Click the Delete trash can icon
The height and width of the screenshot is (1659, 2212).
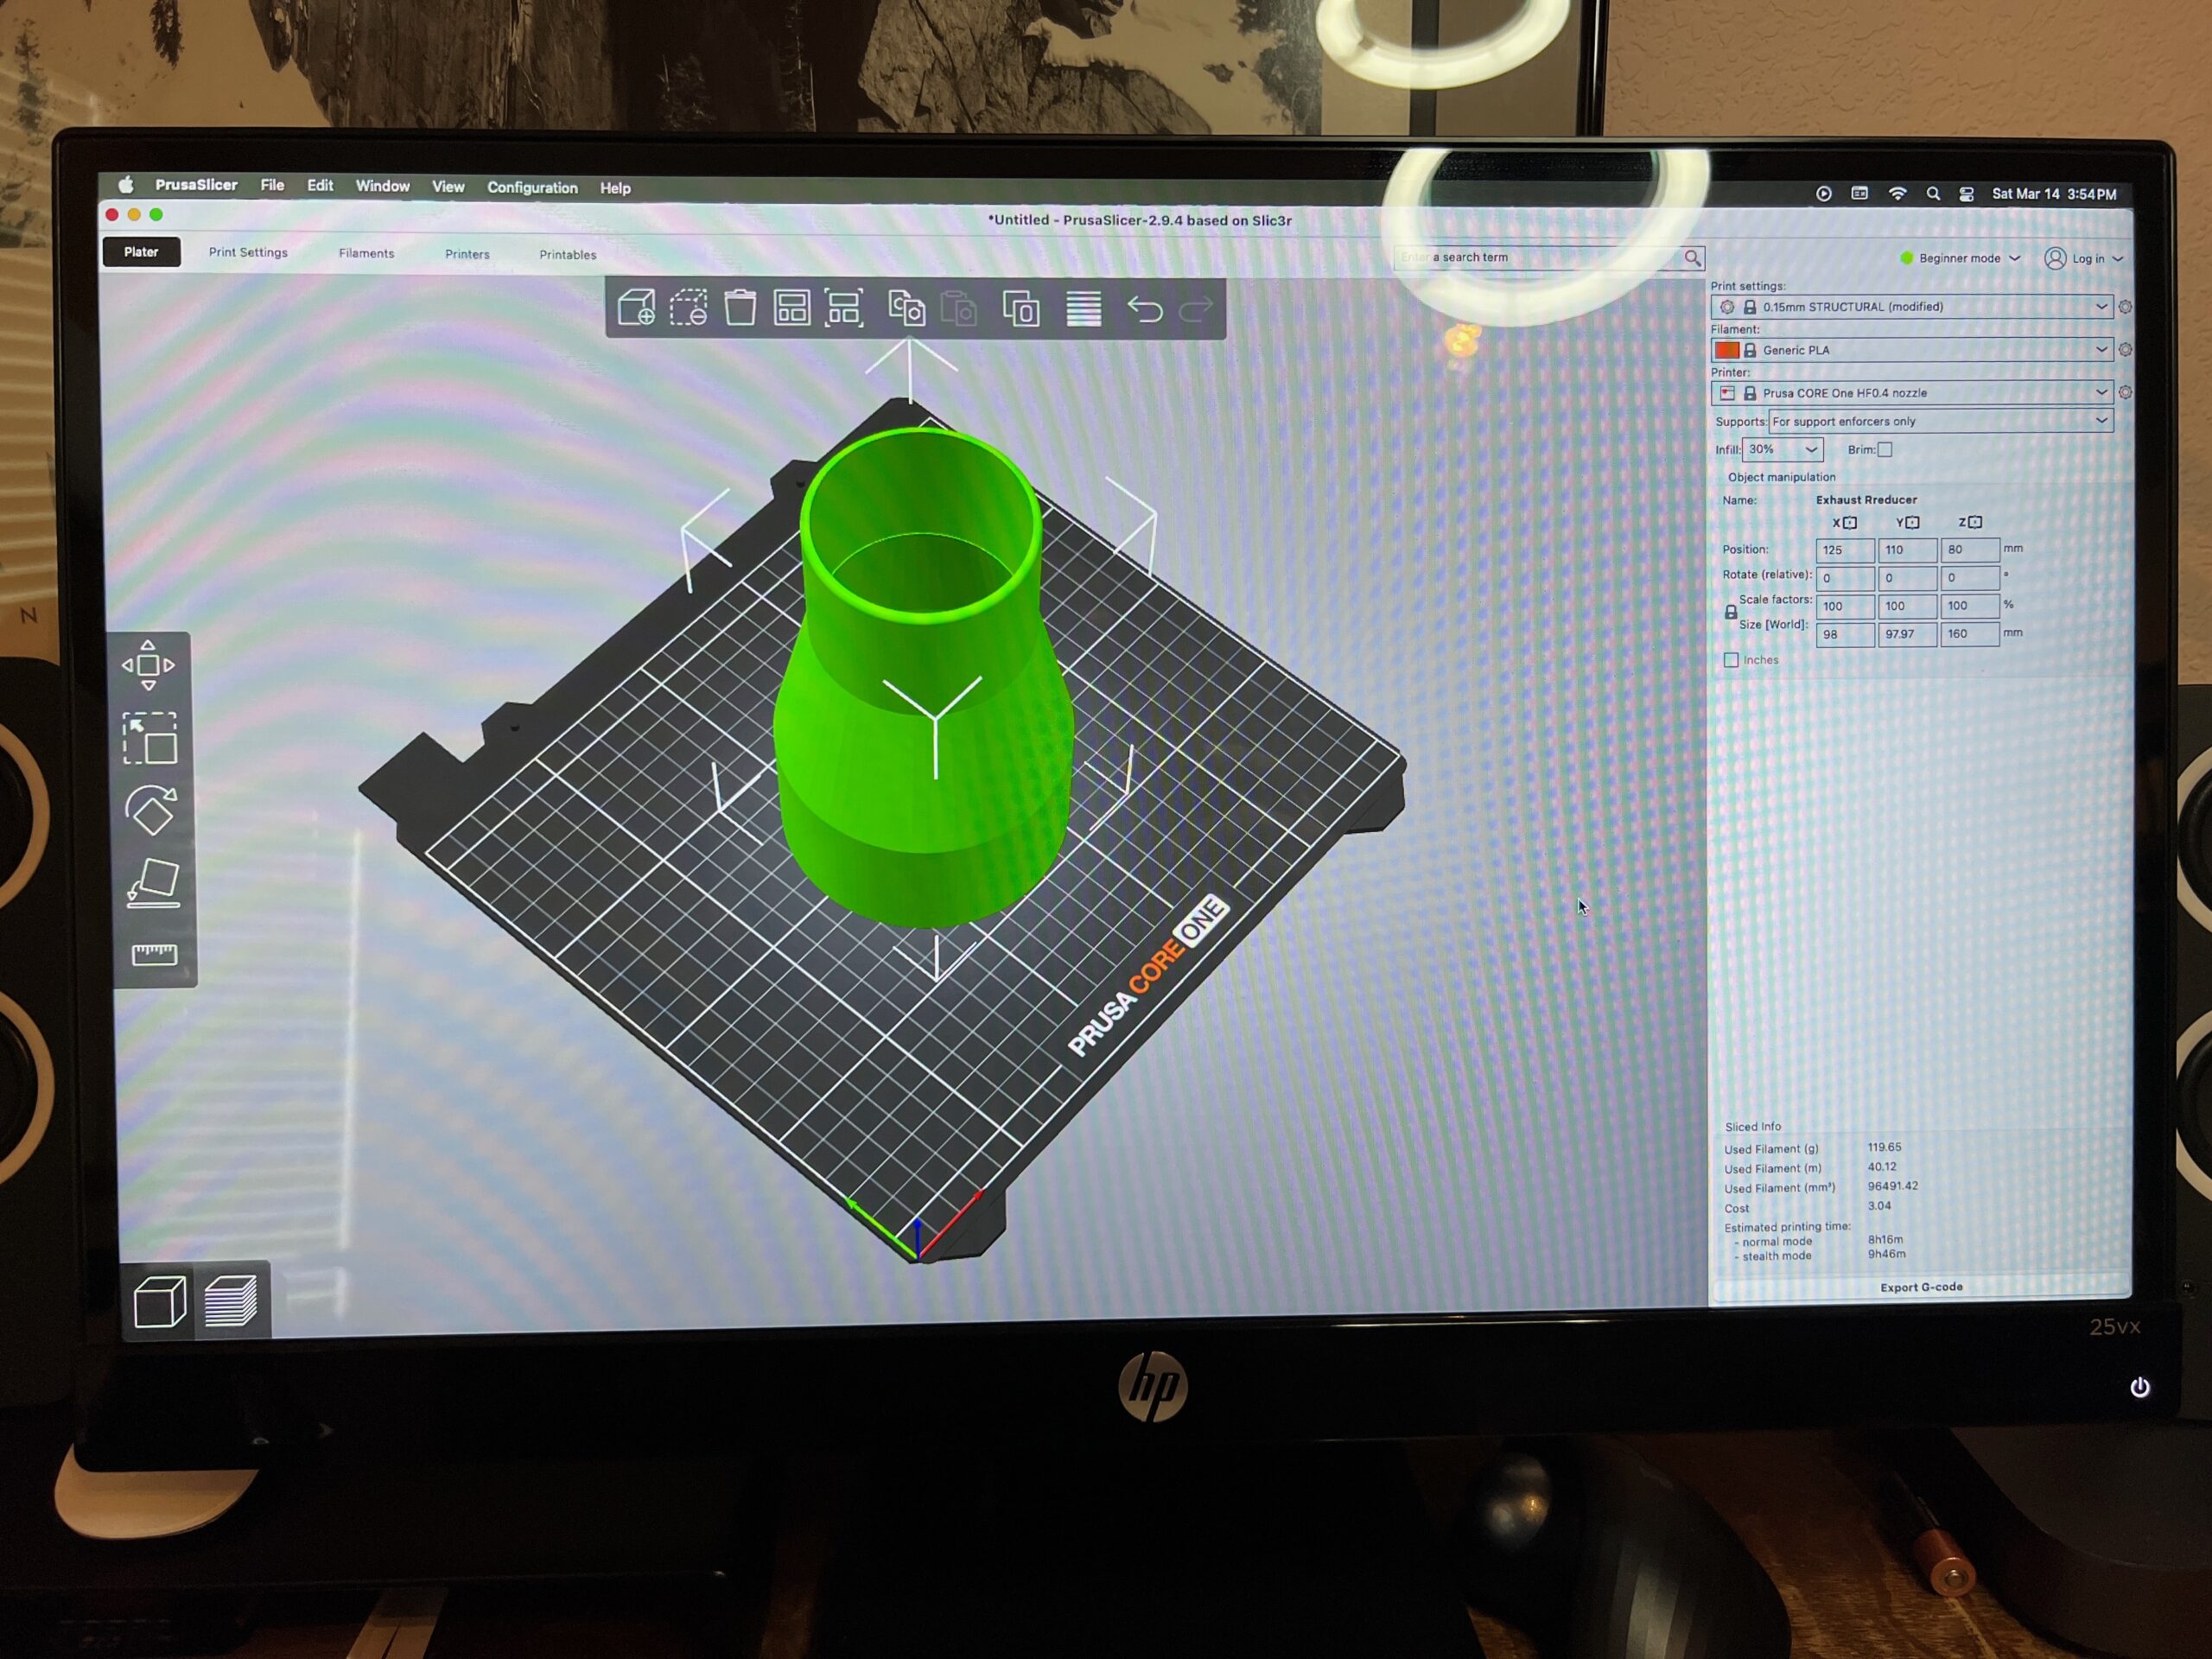740,308
